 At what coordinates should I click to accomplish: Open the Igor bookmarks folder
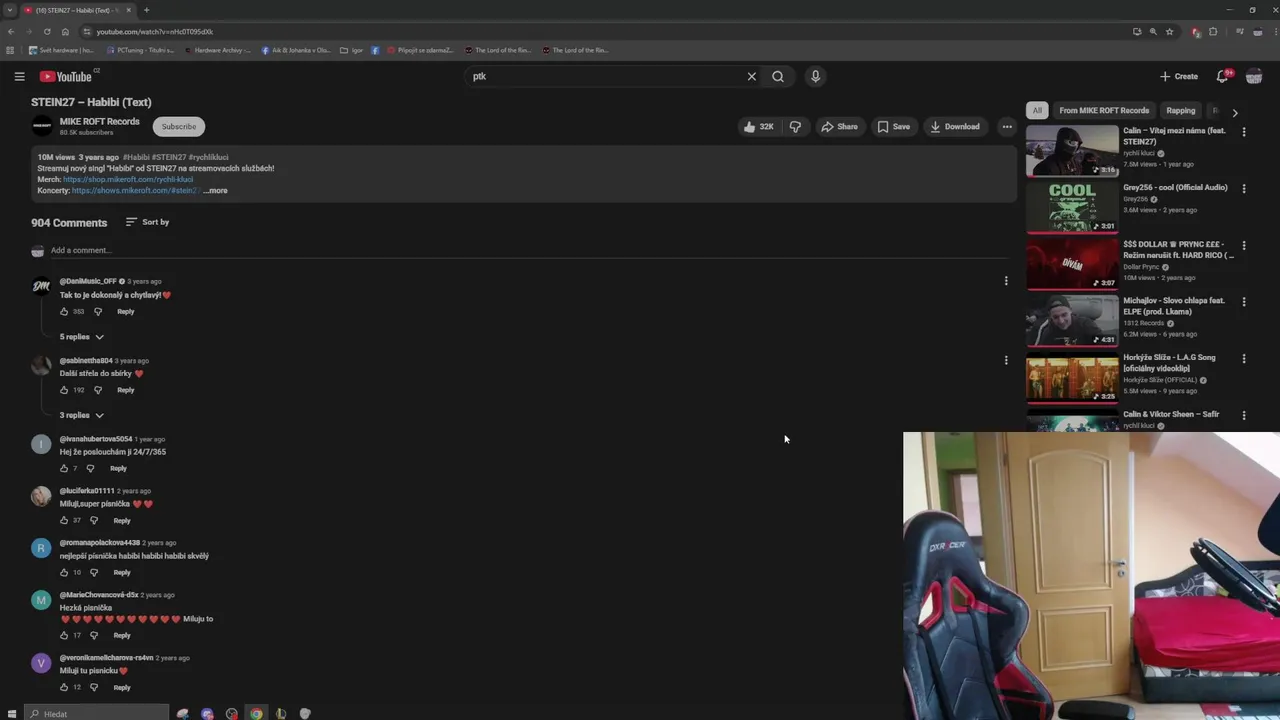(351, 50)
